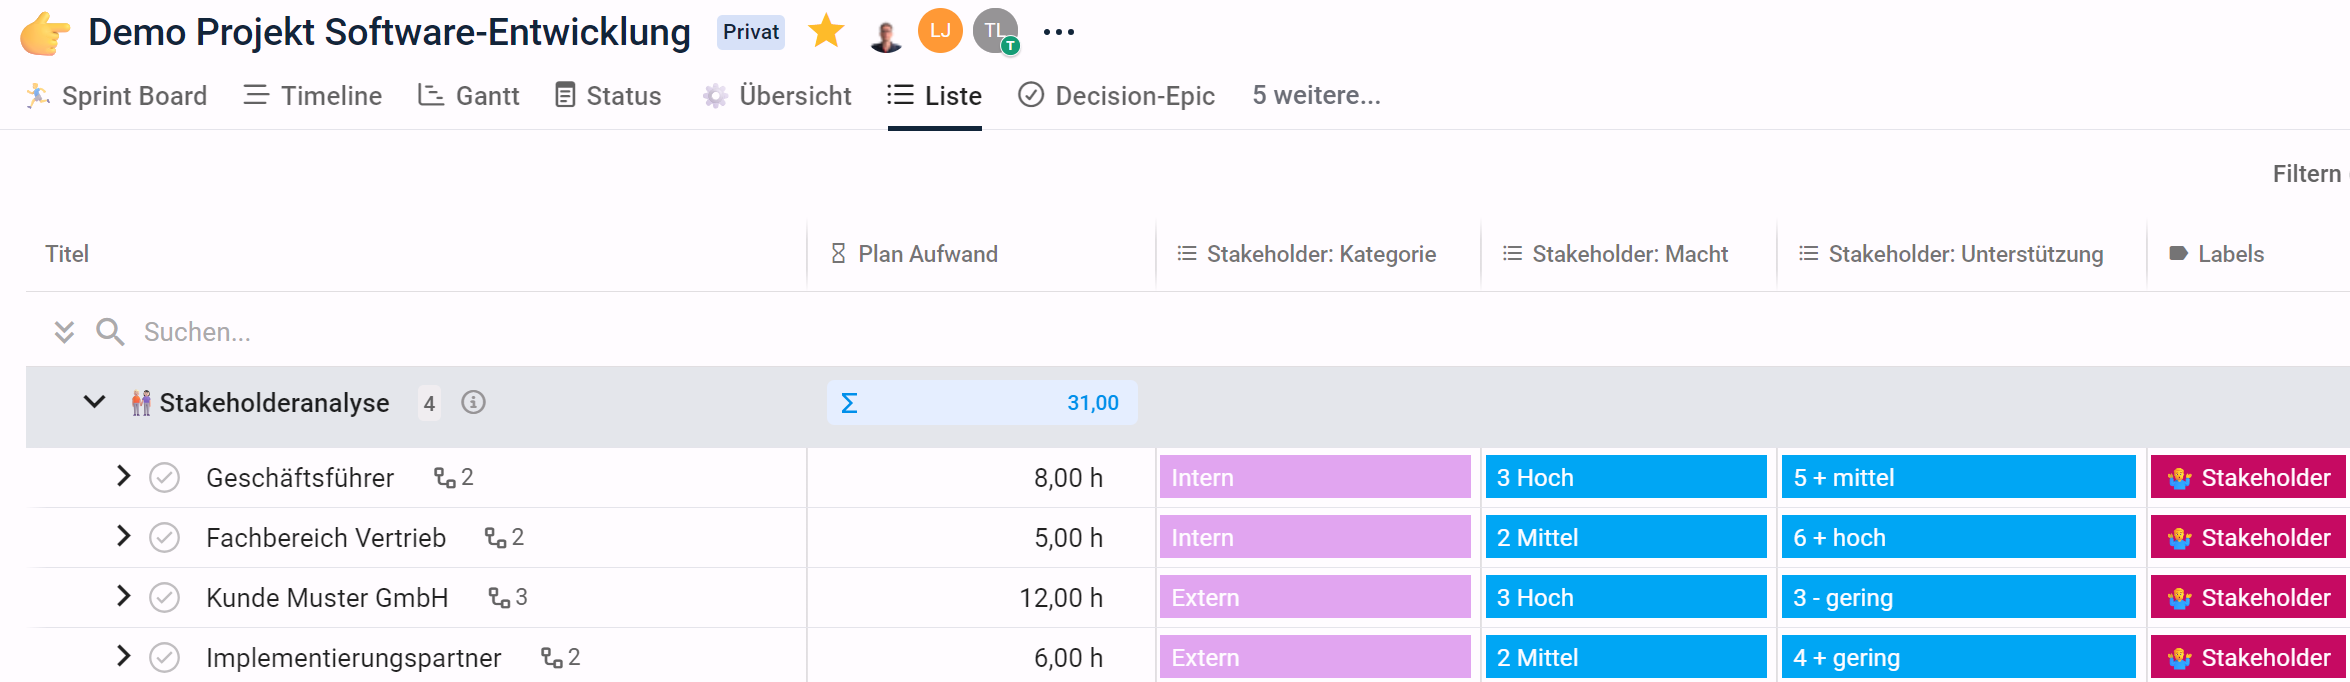The height and width of the screenshot is (682, 2350).
Task: Click the subtask icon of Geschäftsführer
Action: click(x=445, y=478)
